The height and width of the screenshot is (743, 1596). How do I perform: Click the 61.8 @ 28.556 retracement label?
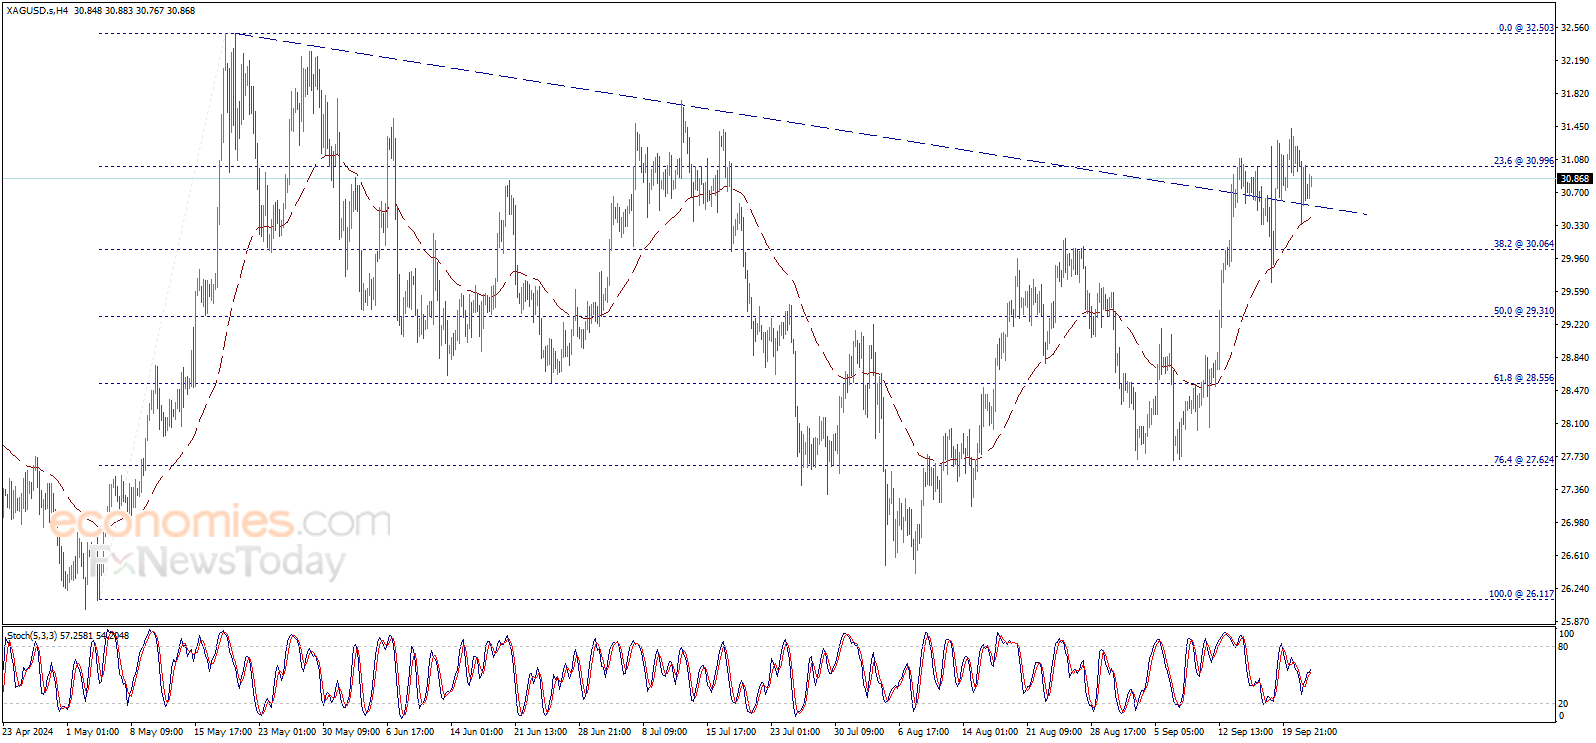(1524, 378)
